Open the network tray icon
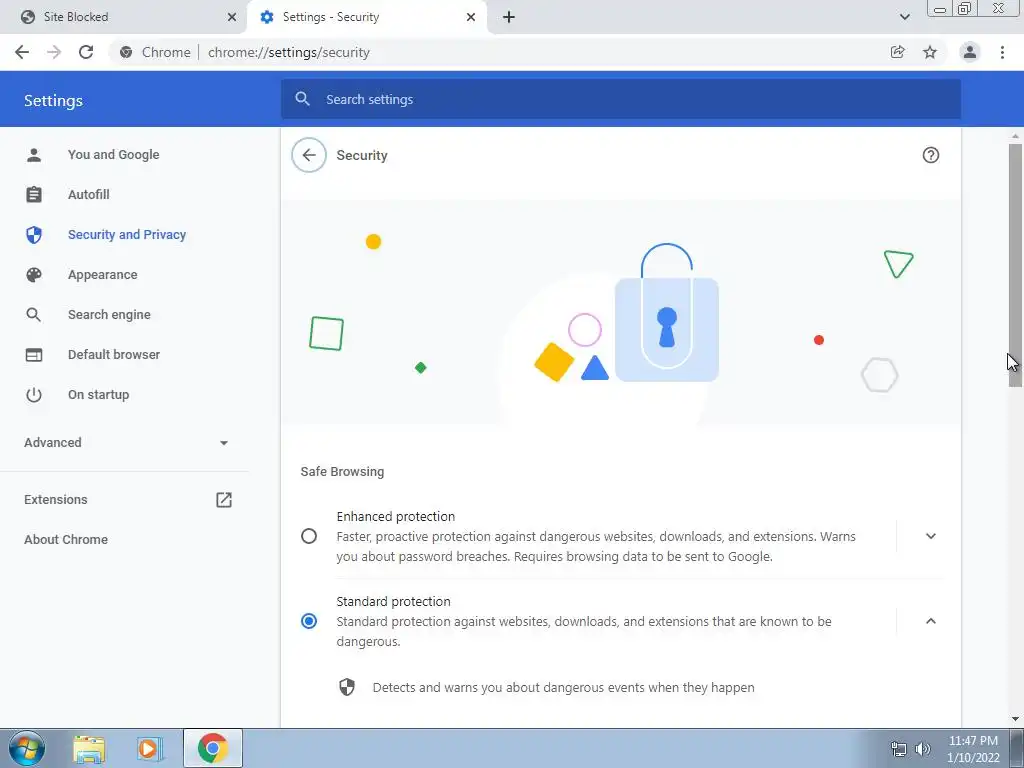 pos(899,749)
